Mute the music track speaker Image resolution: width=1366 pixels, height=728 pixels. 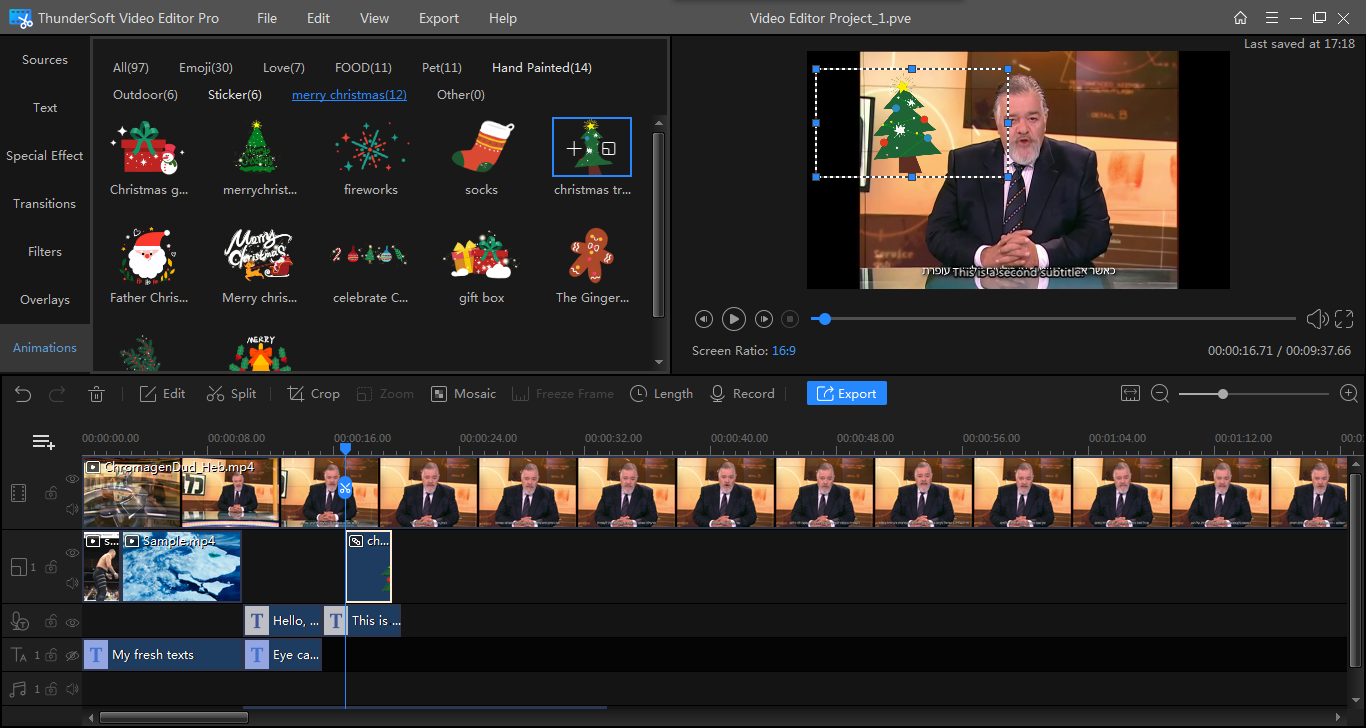72,689
